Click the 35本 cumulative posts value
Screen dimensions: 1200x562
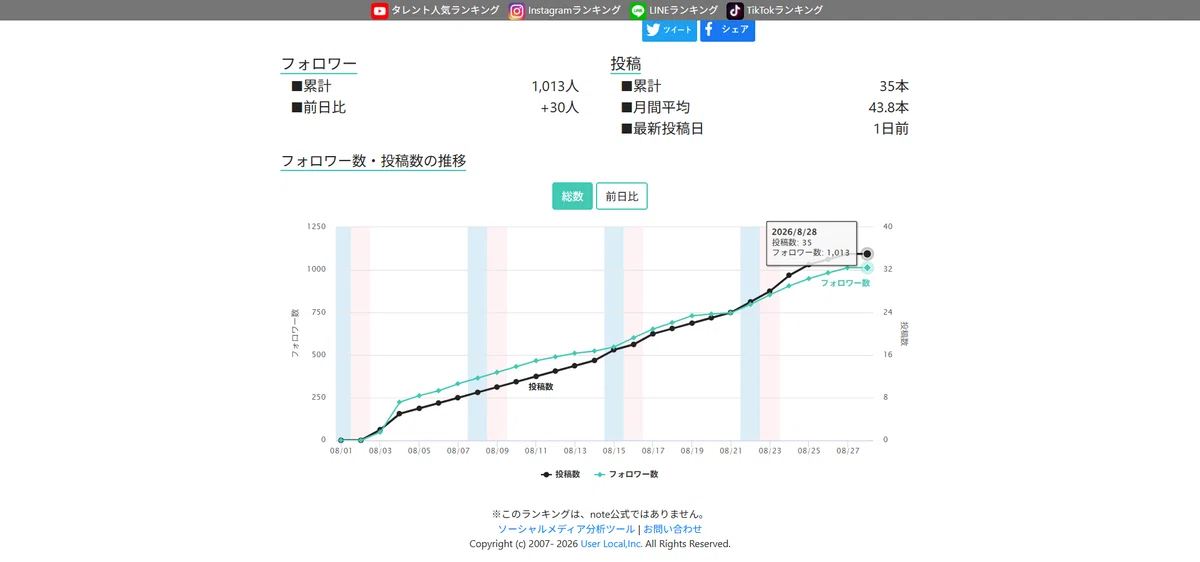point(894,86)
